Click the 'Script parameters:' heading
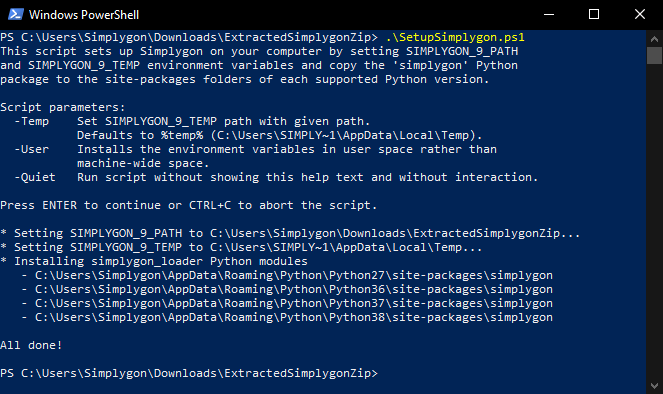Screen dimensions: 663x394 tap(63, 107)
